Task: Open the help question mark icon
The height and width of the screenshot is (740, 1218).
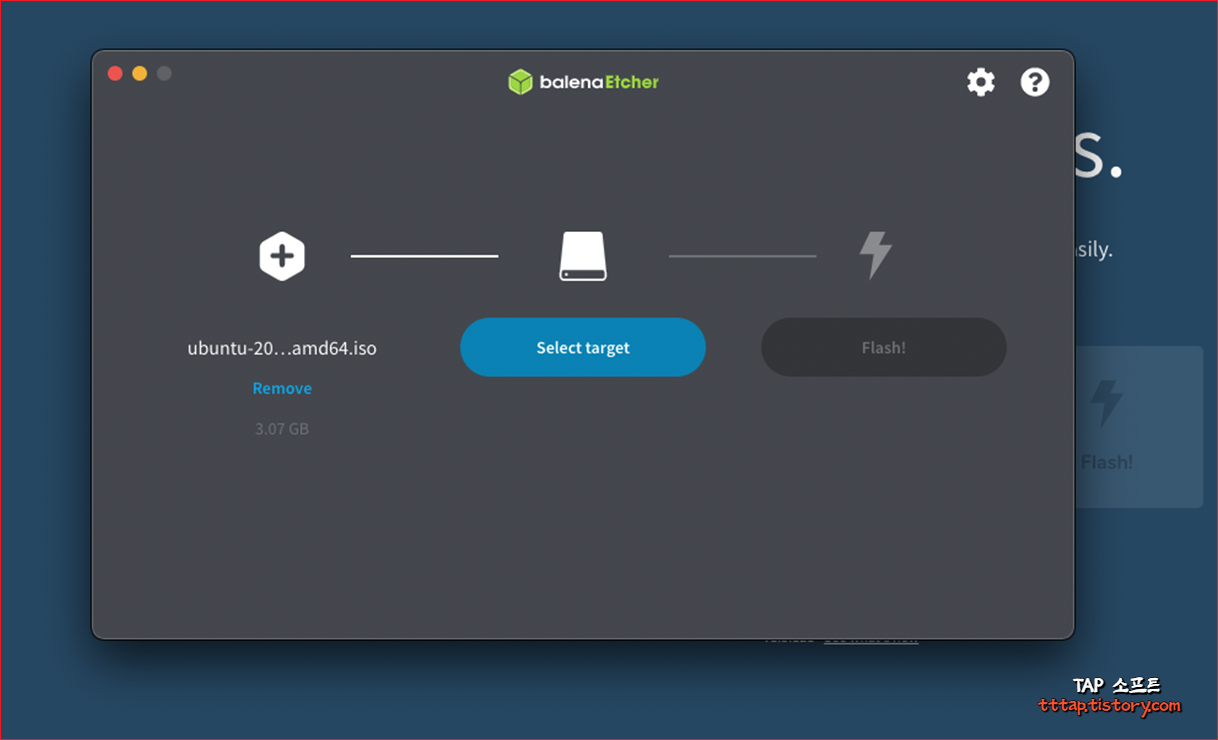Action: click(x=1035, y=82)
